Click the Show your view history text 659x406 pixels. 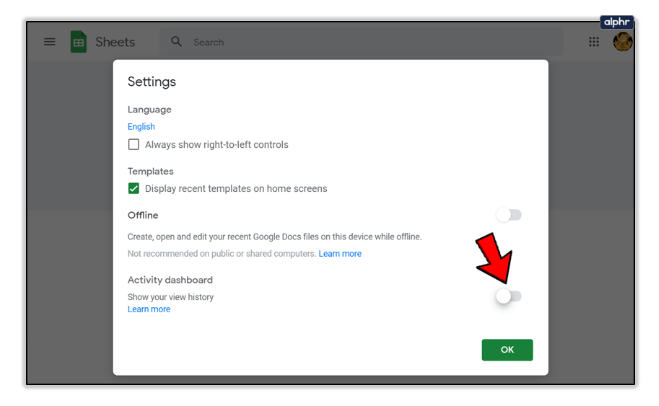(171, 297)
